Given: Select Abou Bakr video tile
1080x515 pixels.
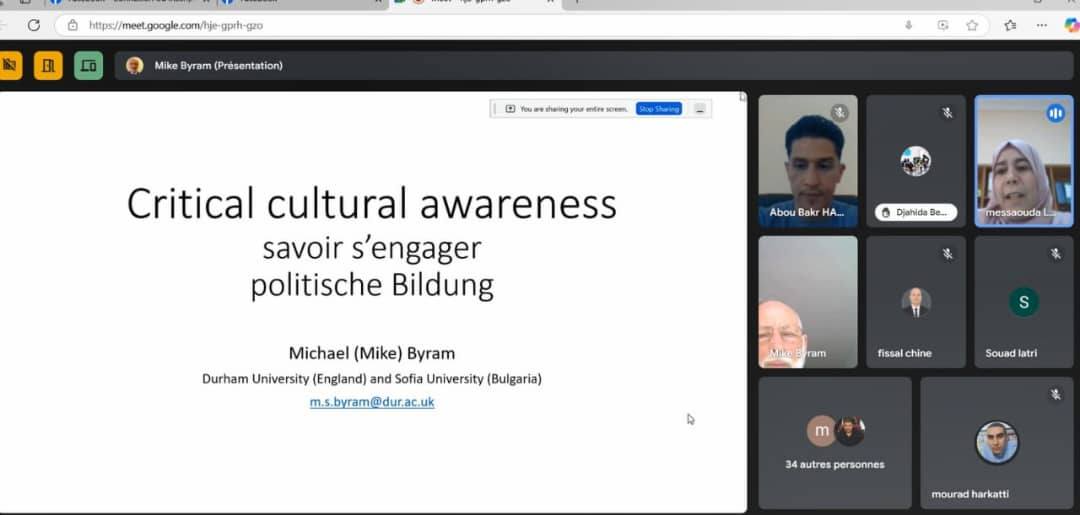Looking at the screenshot, I should (808, 161).
